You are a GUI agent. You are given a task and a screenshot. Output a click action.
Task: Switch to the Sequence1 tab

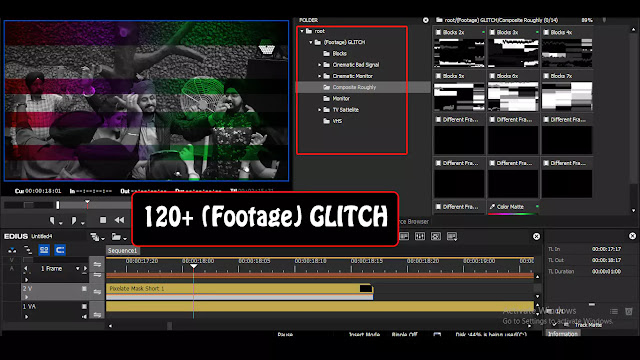122,250
